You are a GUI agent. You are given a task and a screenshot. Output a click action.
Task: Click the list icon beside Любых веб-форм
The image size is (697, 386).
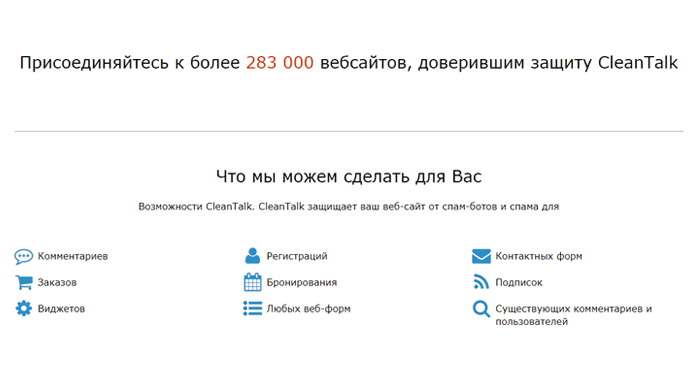click(x=252, y=309)
